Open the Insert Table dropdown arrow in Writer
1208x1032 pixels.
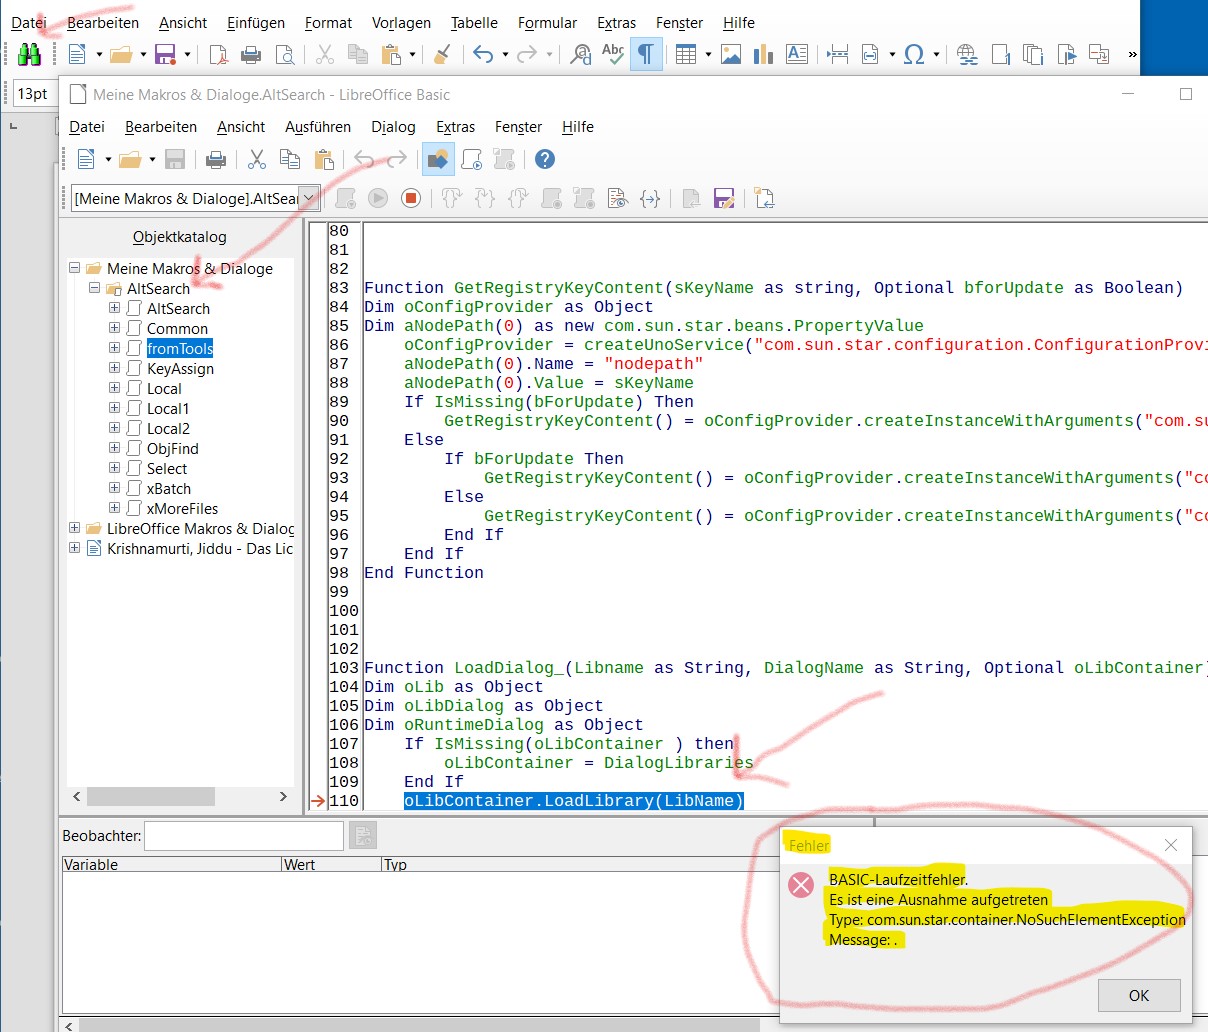[708, 54]
